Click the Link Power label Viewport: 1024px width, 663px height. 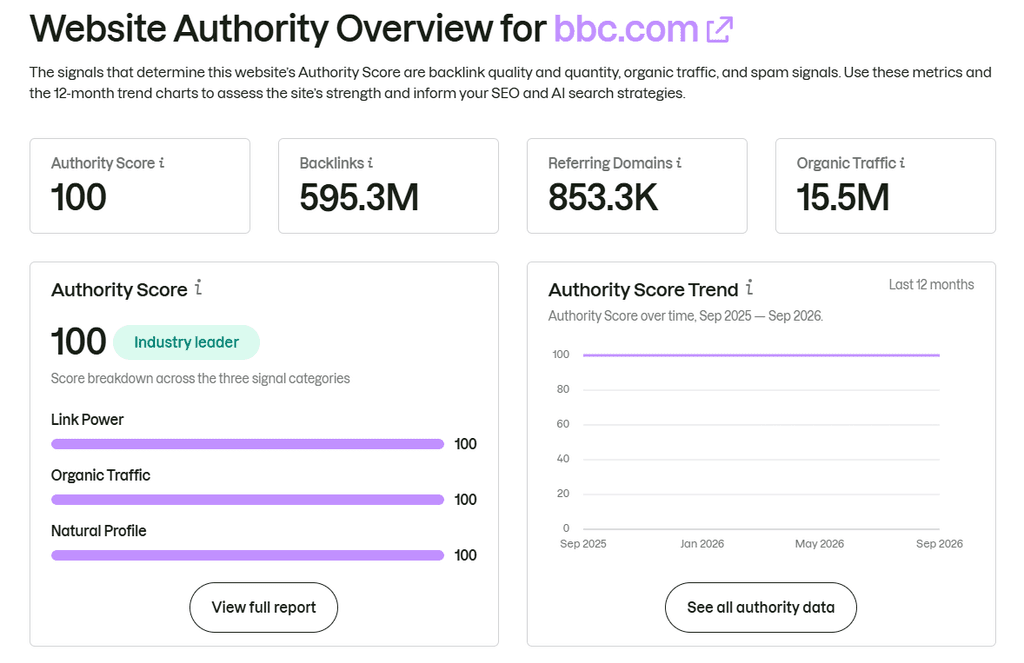[x=88, y=419]
